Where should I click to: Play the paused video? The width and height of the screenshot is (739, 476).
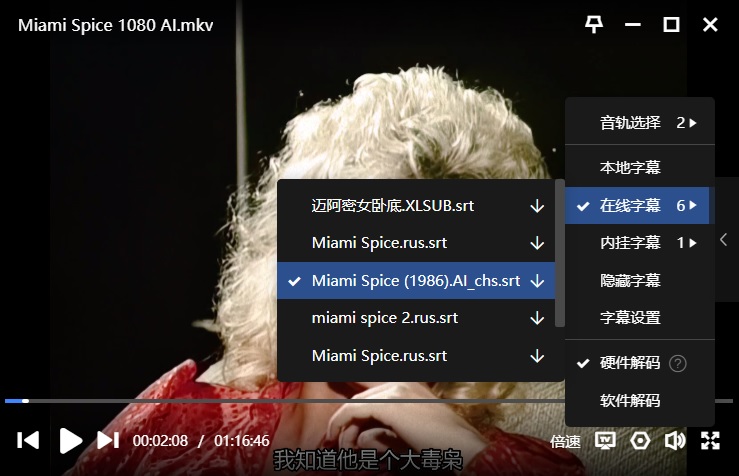click(x=70, y=440)
